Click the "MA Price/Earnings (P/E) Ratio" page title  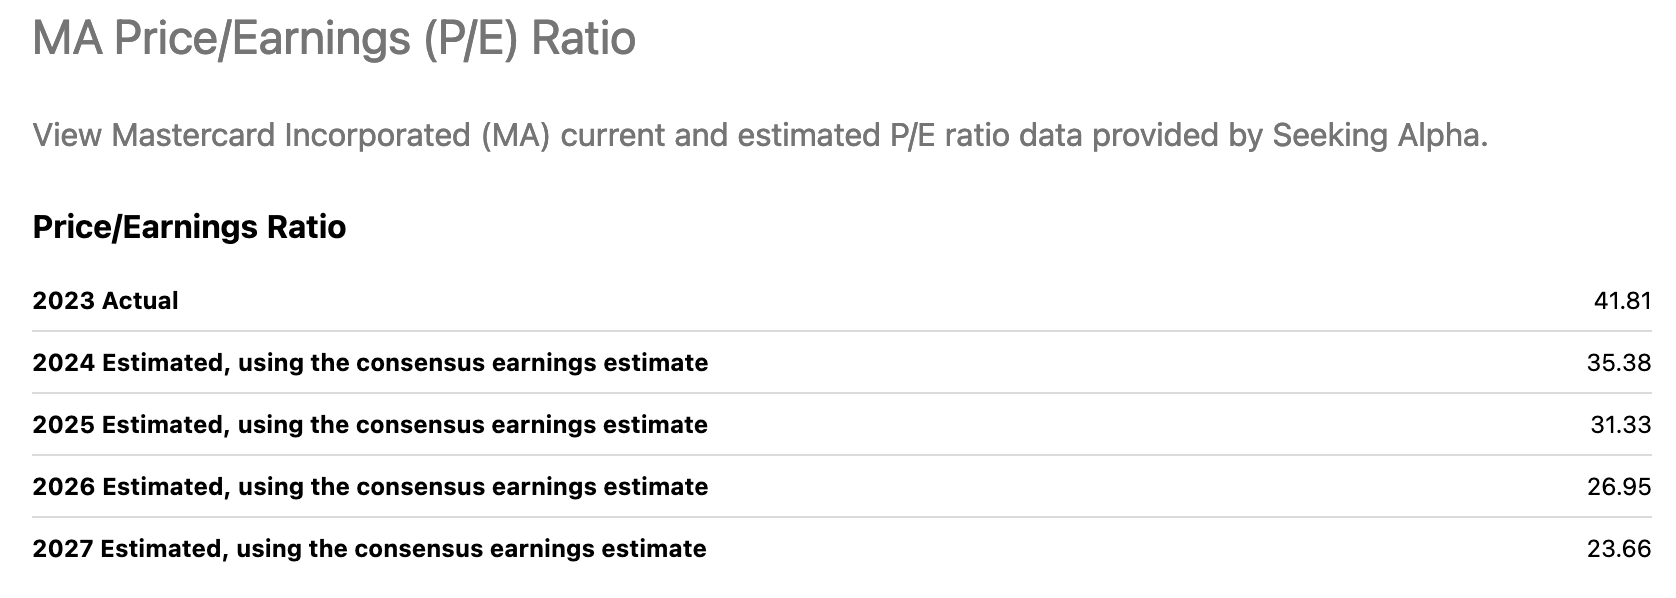tap(333, 39)
